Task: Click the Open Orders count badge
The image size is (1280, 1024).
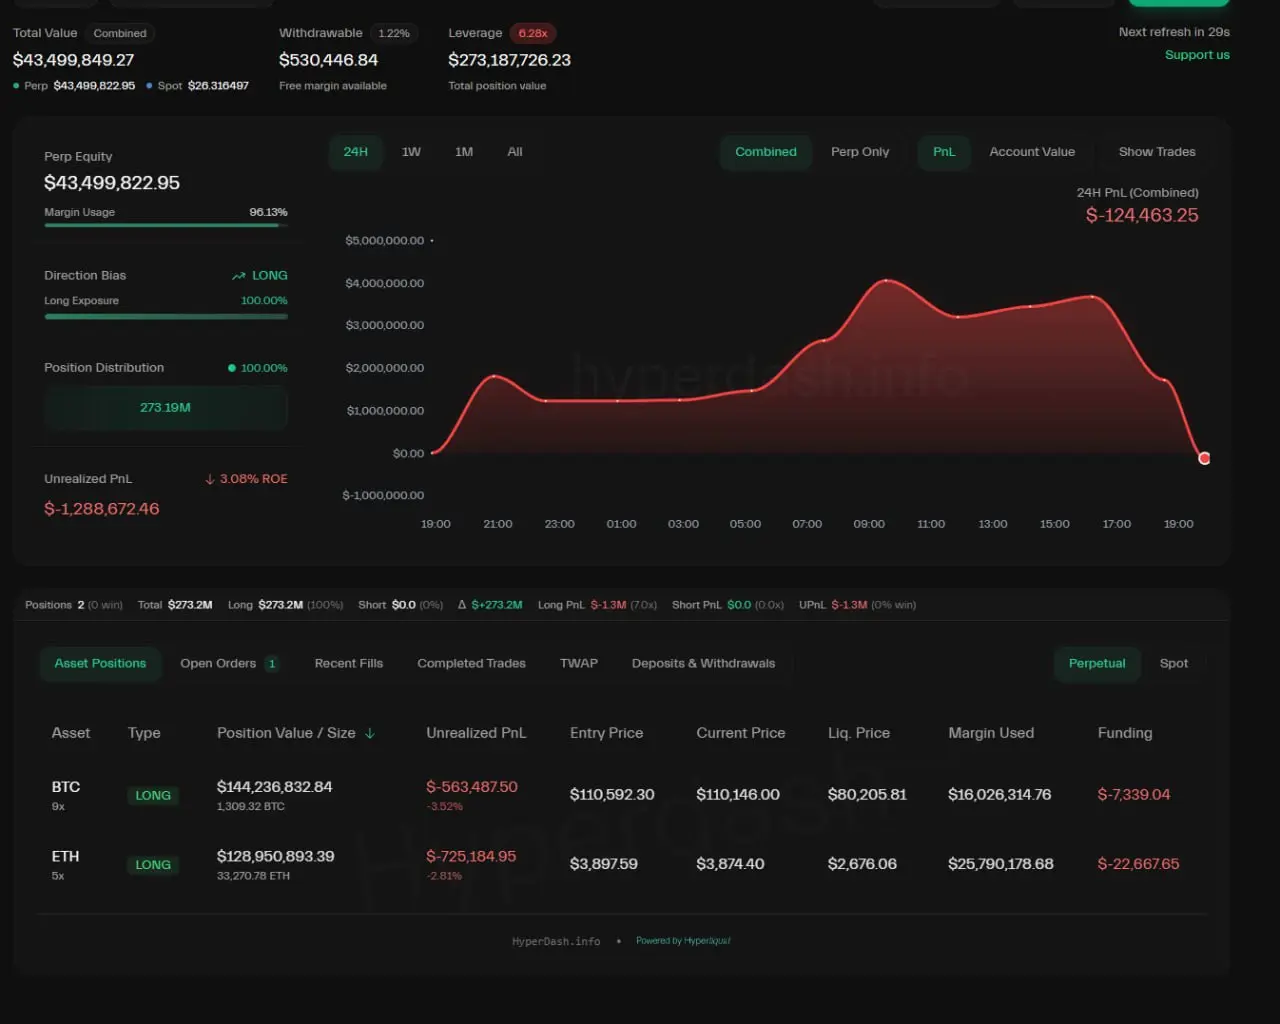Action: 272,664
